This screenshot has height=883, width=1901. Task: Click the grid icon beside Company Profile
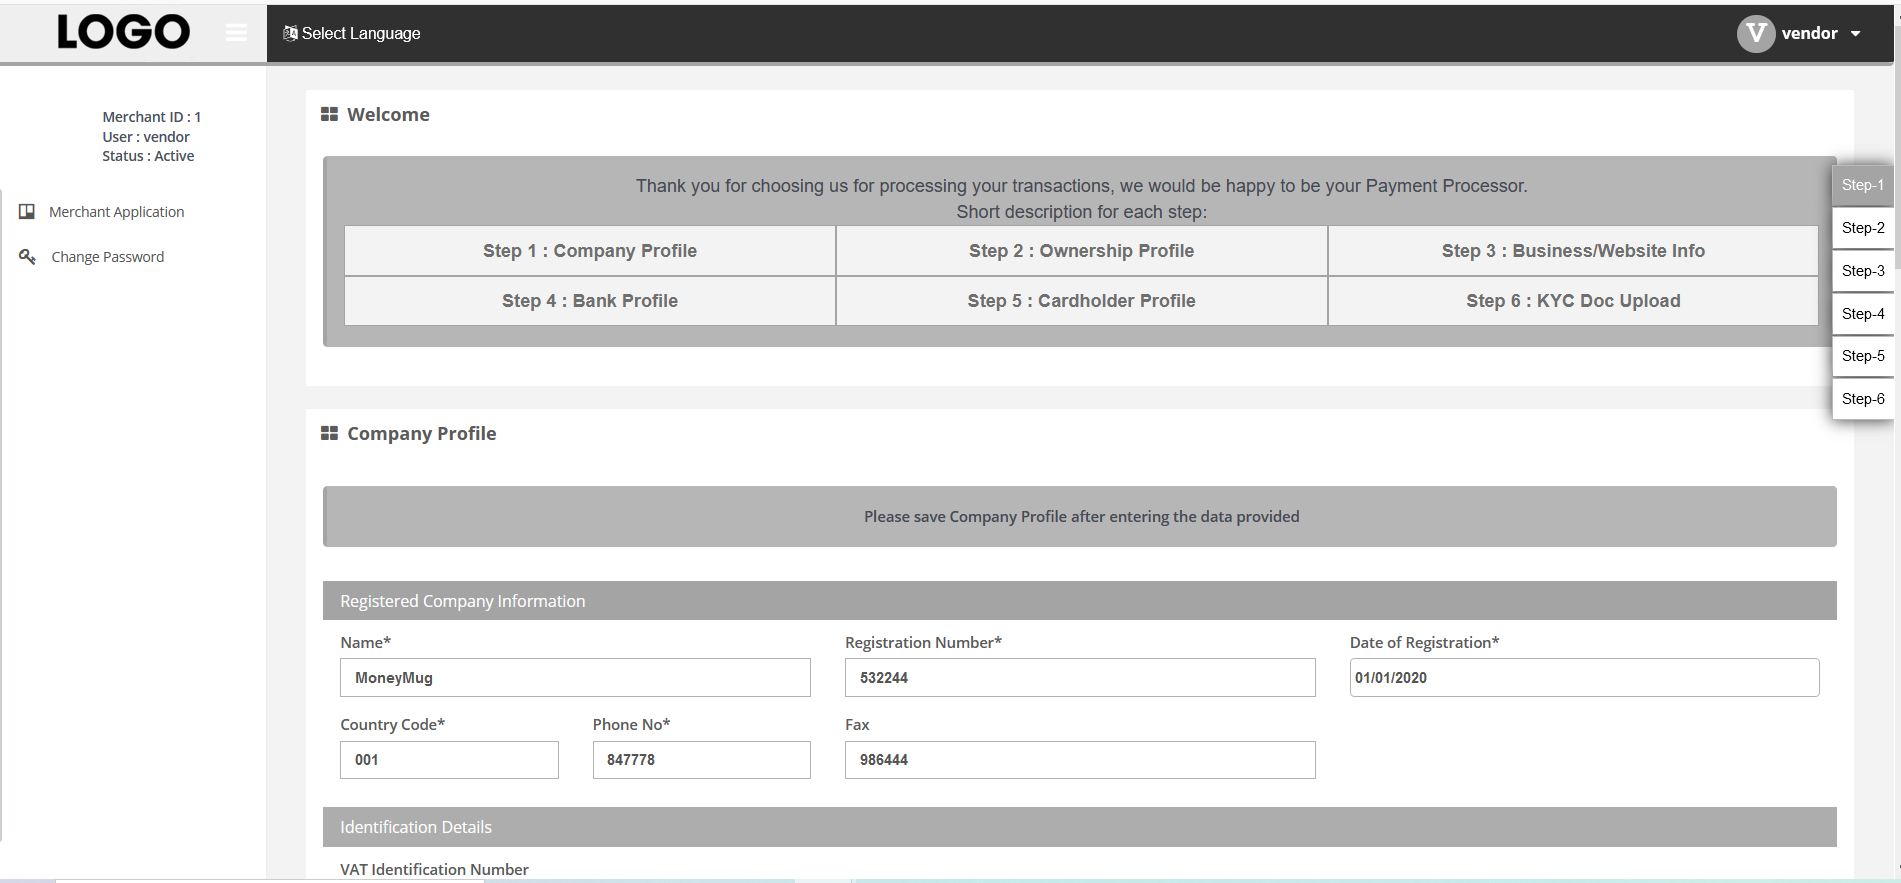tap(329, 433)
